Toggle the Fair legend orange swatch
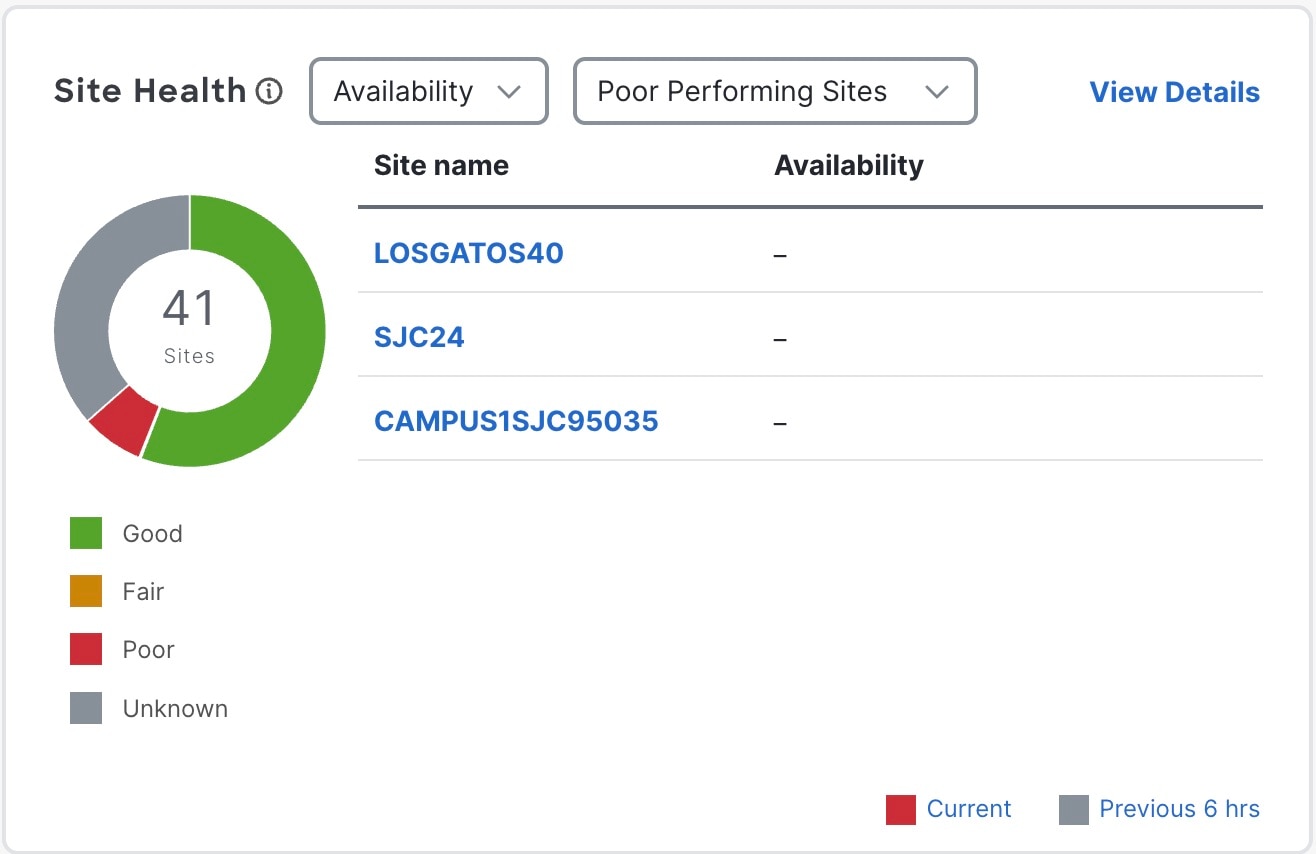The width and height of the screenshot is (1316, 854). point(86,591)
